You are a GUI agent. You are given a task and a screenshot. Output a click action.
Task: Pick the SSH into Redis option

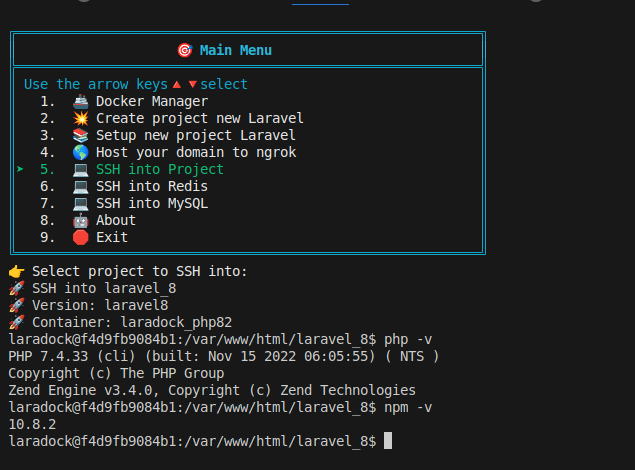[x=152, y=187]
